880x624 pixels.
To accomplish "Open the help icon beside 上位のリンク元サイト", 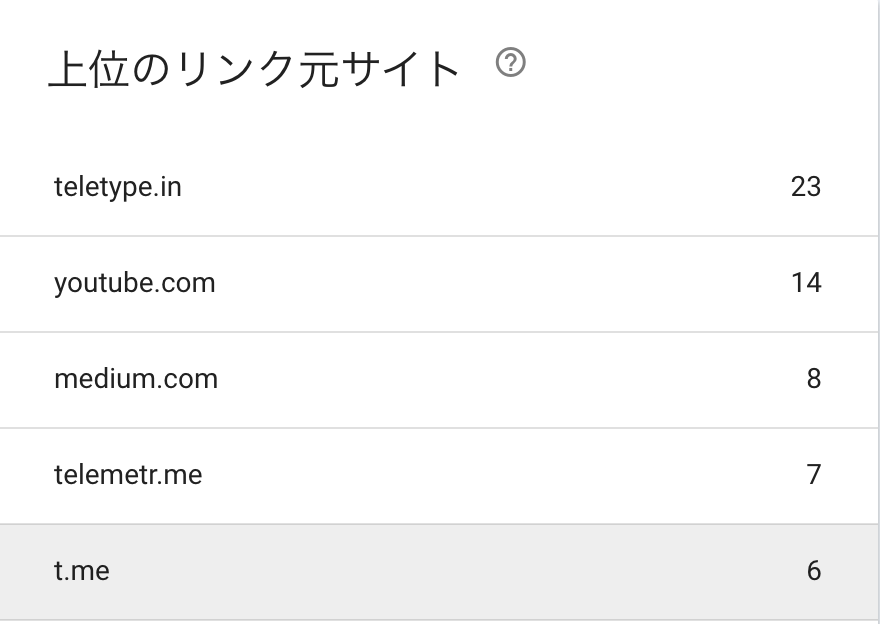I will click(511, 62).
